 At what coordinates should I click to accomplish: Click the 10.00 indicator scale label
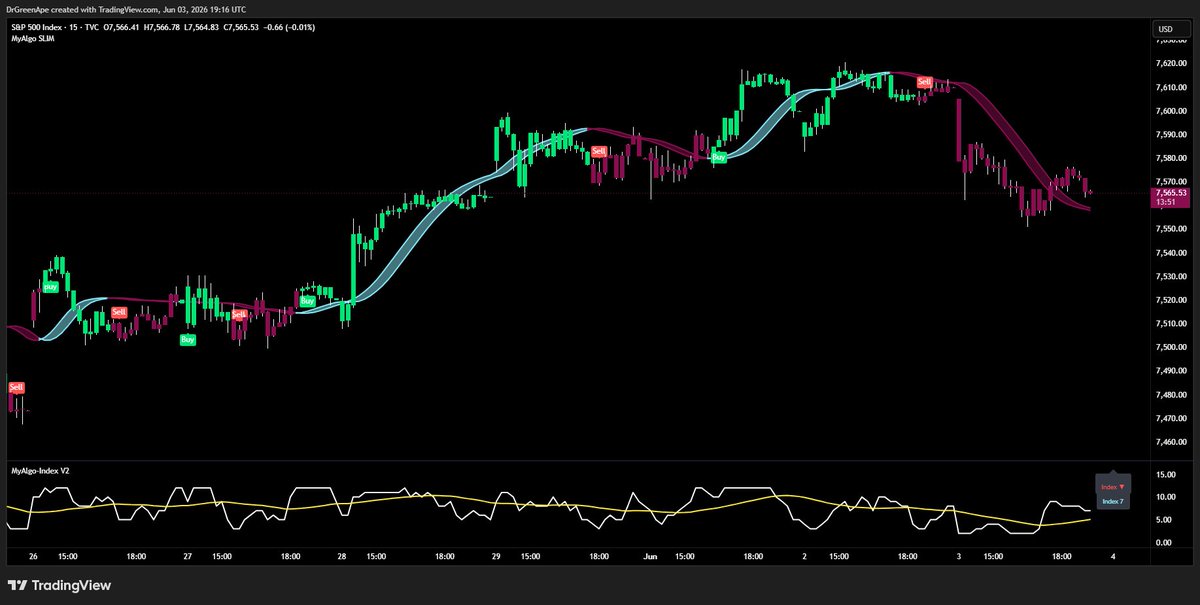tap(1165, 497)
